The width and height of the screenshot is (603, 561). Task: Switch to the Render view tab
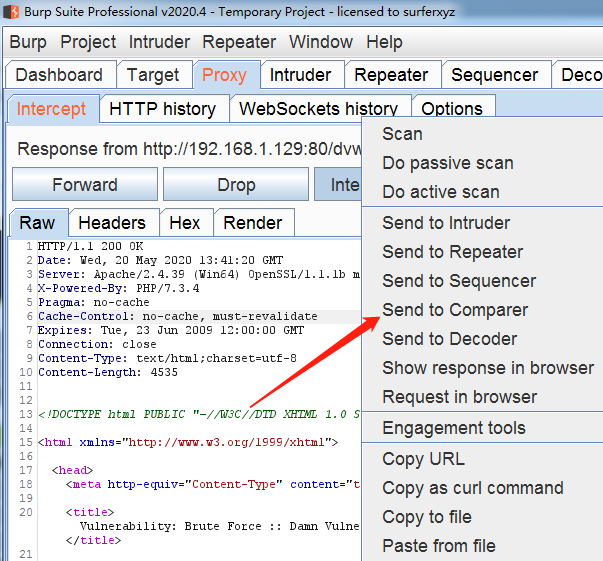coord(253,223)
